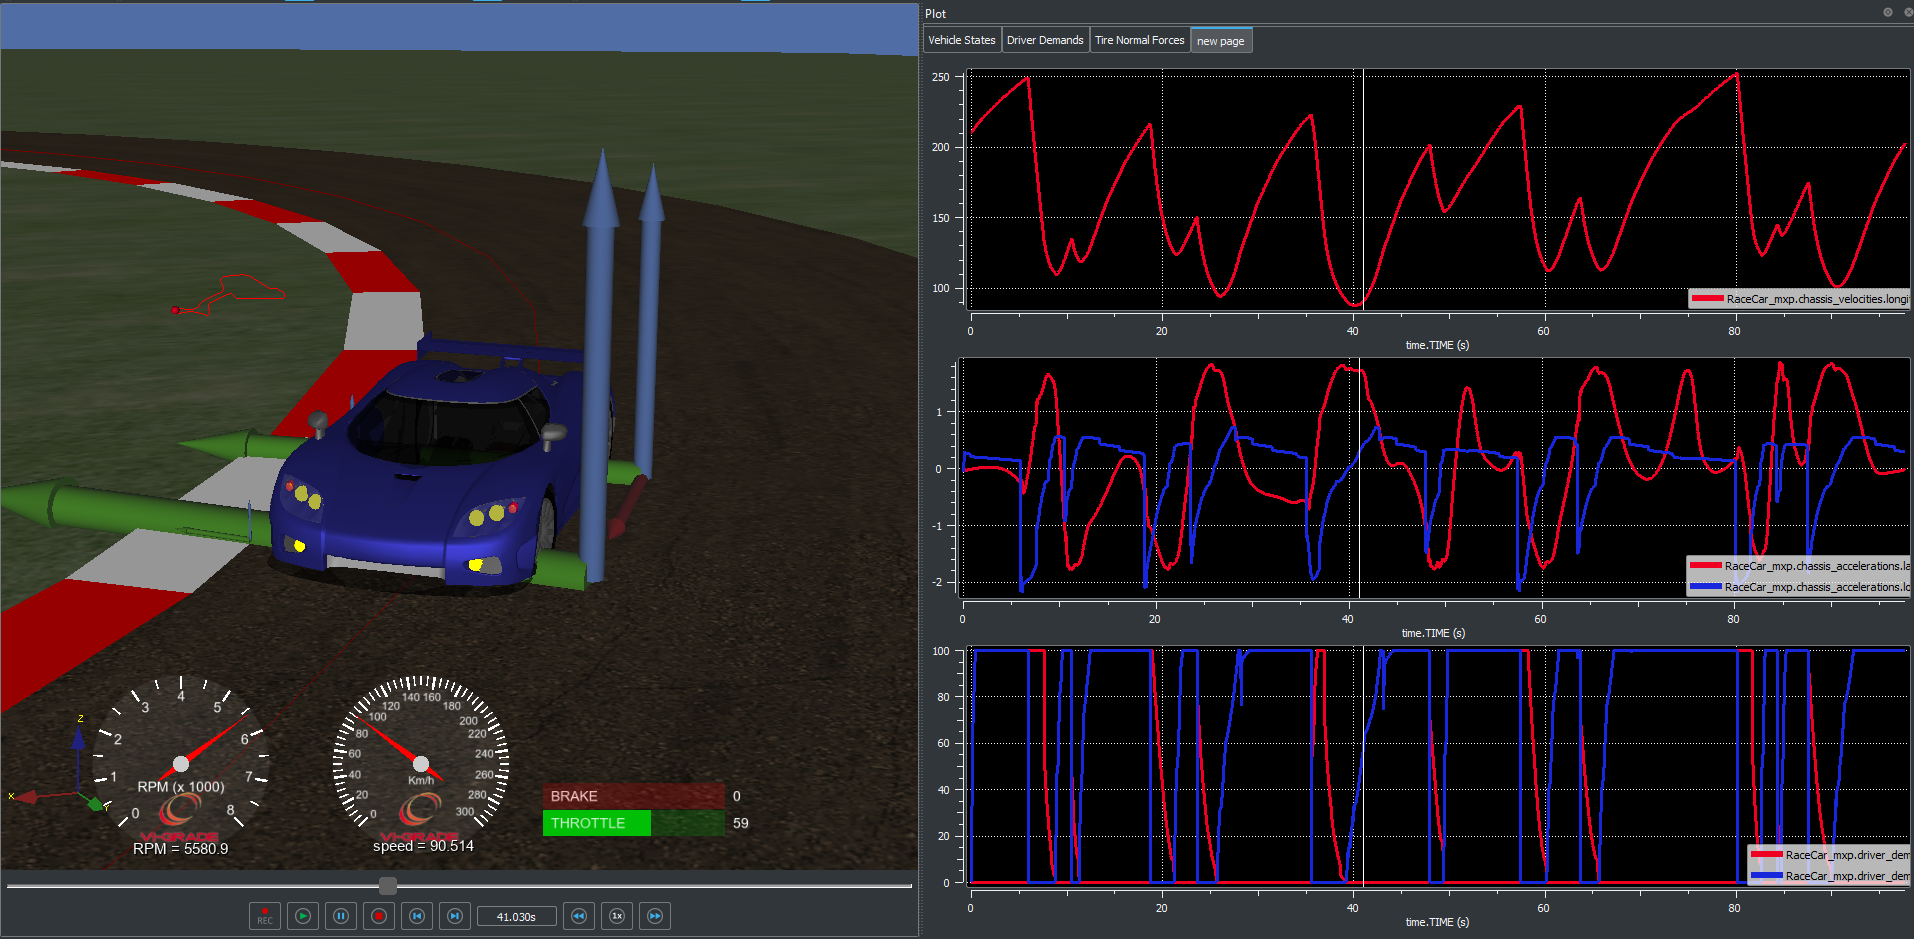Click the longitudinal velocity legend entry
The height and width of the screenshot is (939, 1914).
pyautogui.click(x=1800, y=299)
